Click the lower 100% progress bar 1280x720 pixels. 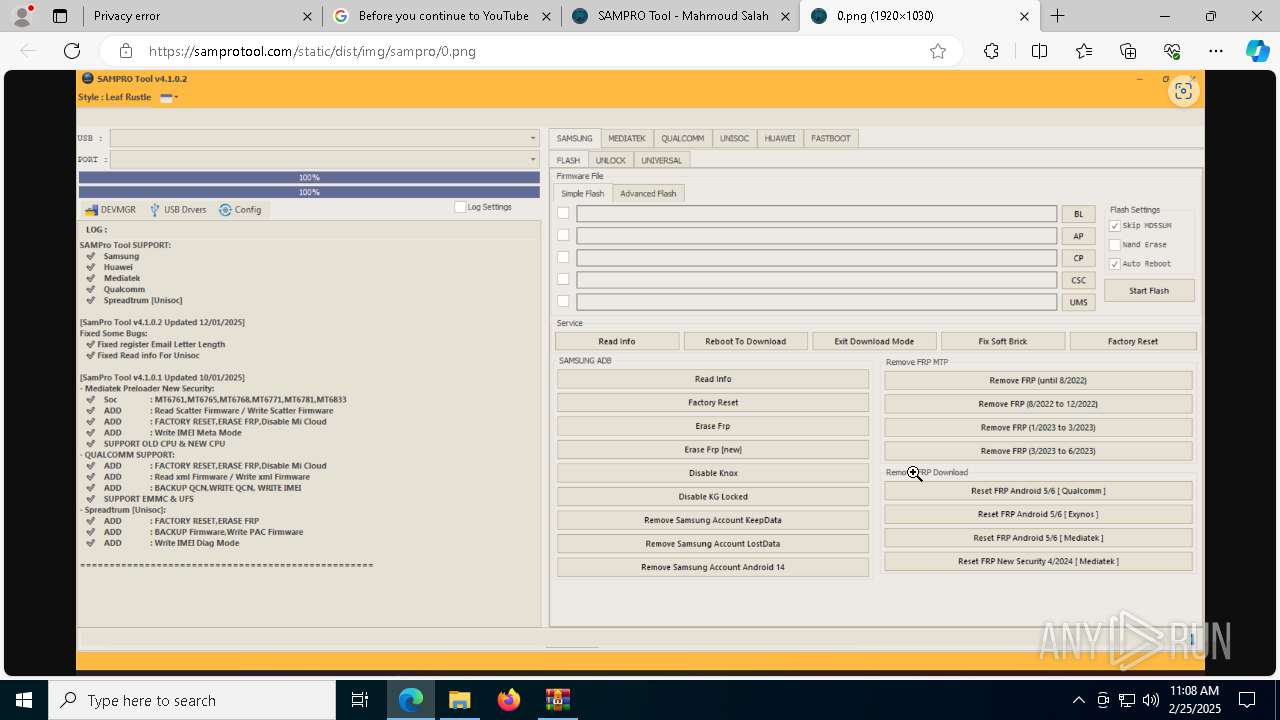(x=309, y=192)
